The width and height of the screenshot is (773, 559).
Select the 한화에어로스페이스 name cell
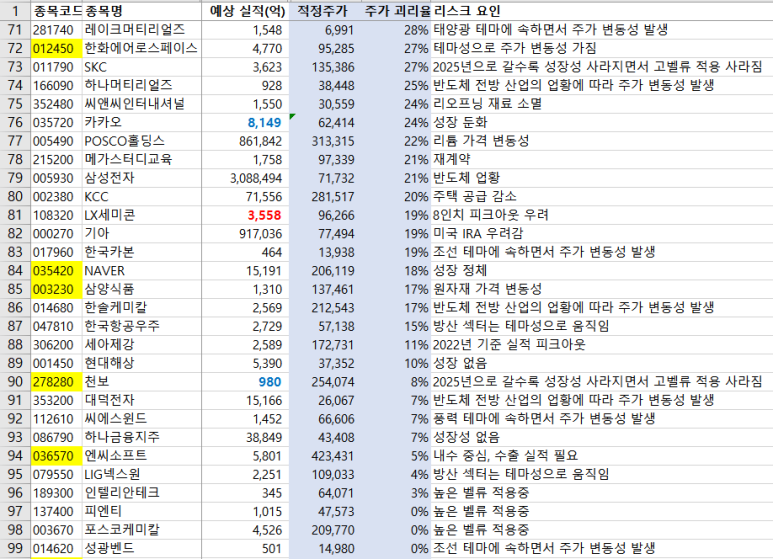(x=142, y=48)
